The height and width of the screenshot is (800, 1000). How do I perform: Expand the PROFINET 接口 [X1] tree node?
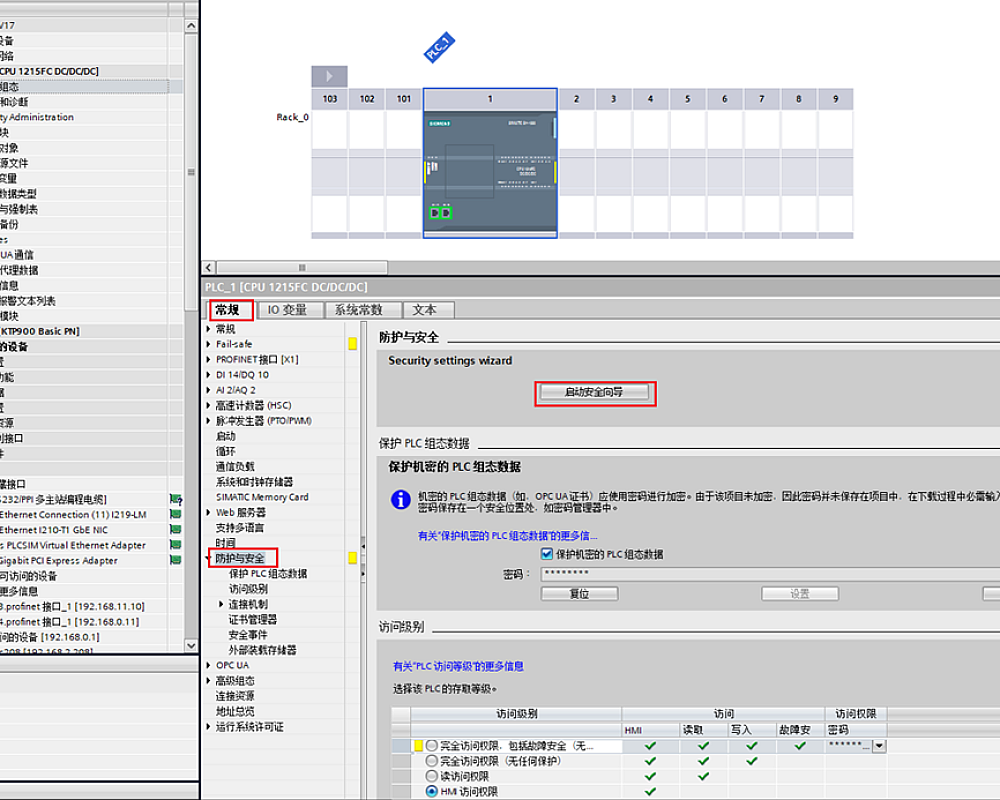pyautogui.click(x=209, y=359)
